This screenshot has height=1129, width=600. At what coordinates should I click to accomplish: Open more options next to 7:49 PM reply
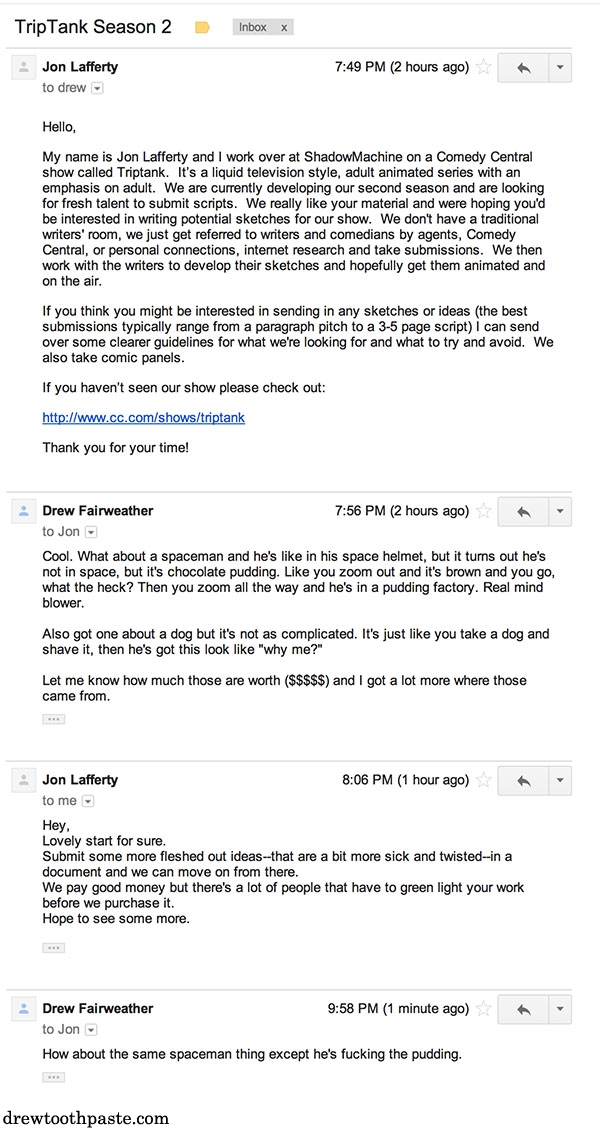[x=560, y=68]
